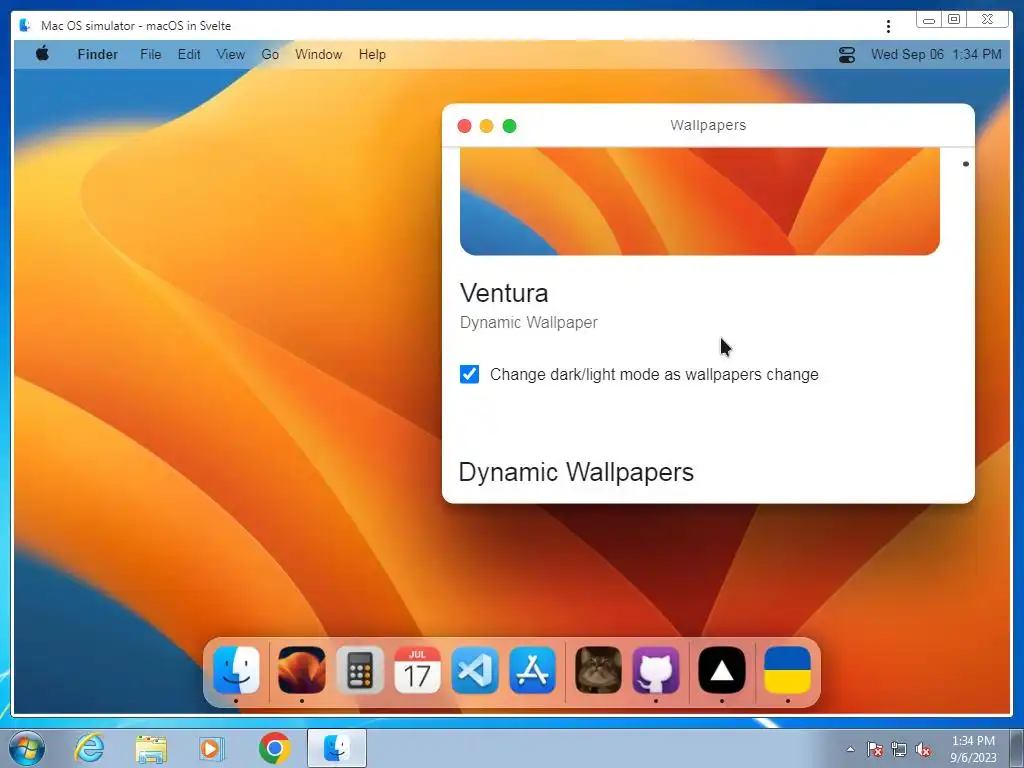Click the Ventura wallpaper title text
The height and width of the screenshot is (768, 1024).
pos(504,293)
